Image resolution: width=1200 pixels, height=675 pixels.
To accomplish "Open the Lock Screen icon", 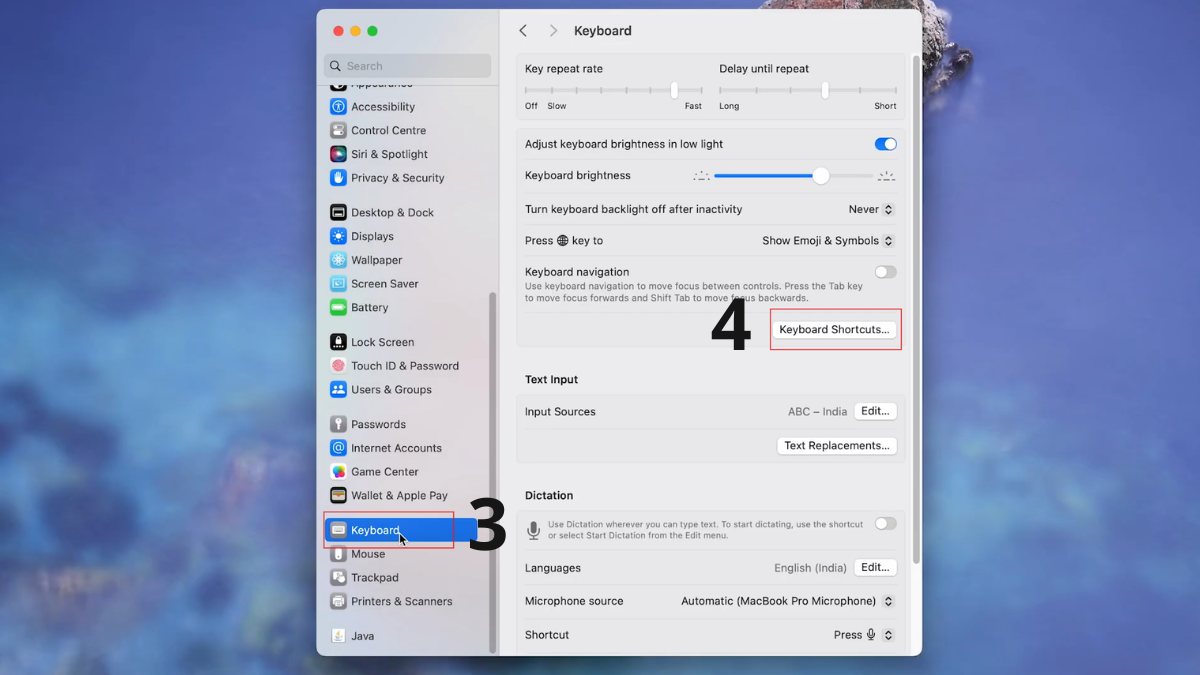I will (x=338, y=342).
